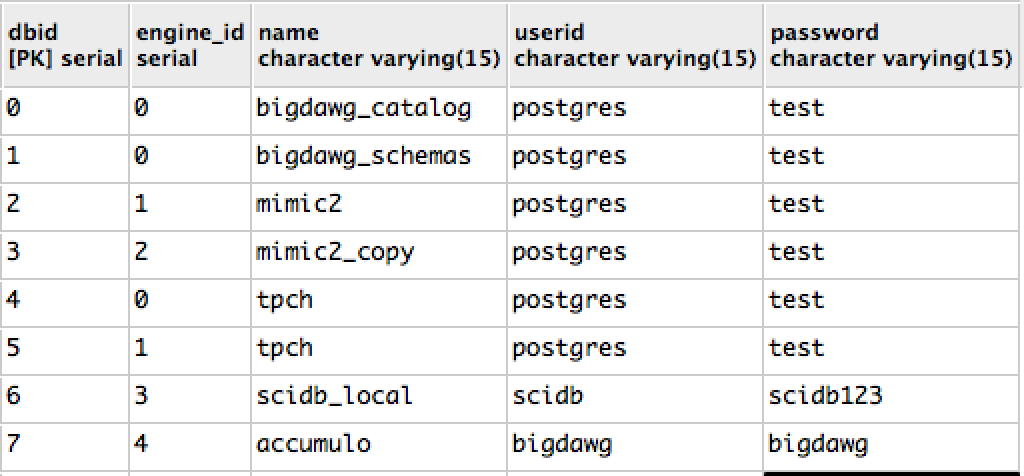Click the accumulo name cell
Screen dimensions: 1024x476
coord(313,443)
